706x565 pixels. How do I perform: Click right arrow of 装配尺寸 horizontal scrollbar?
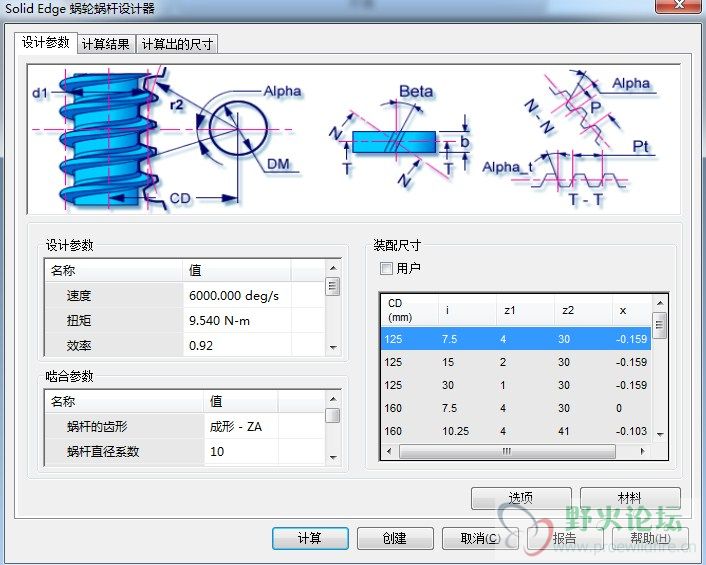click(643, 451)
